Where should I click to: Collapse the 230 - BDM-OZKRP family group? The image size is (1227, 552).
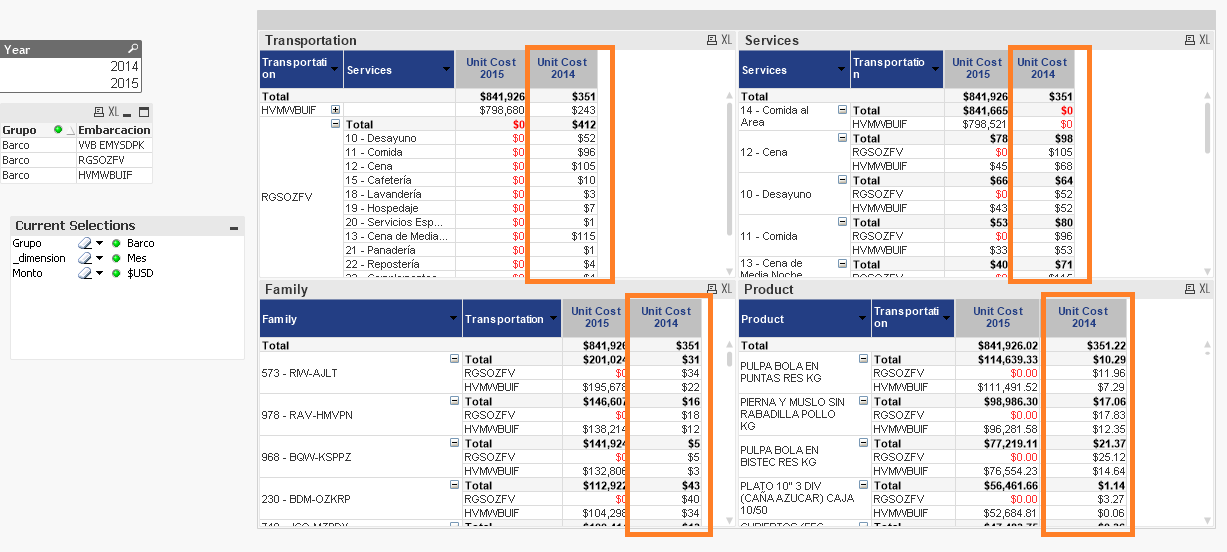coord(454,485)
